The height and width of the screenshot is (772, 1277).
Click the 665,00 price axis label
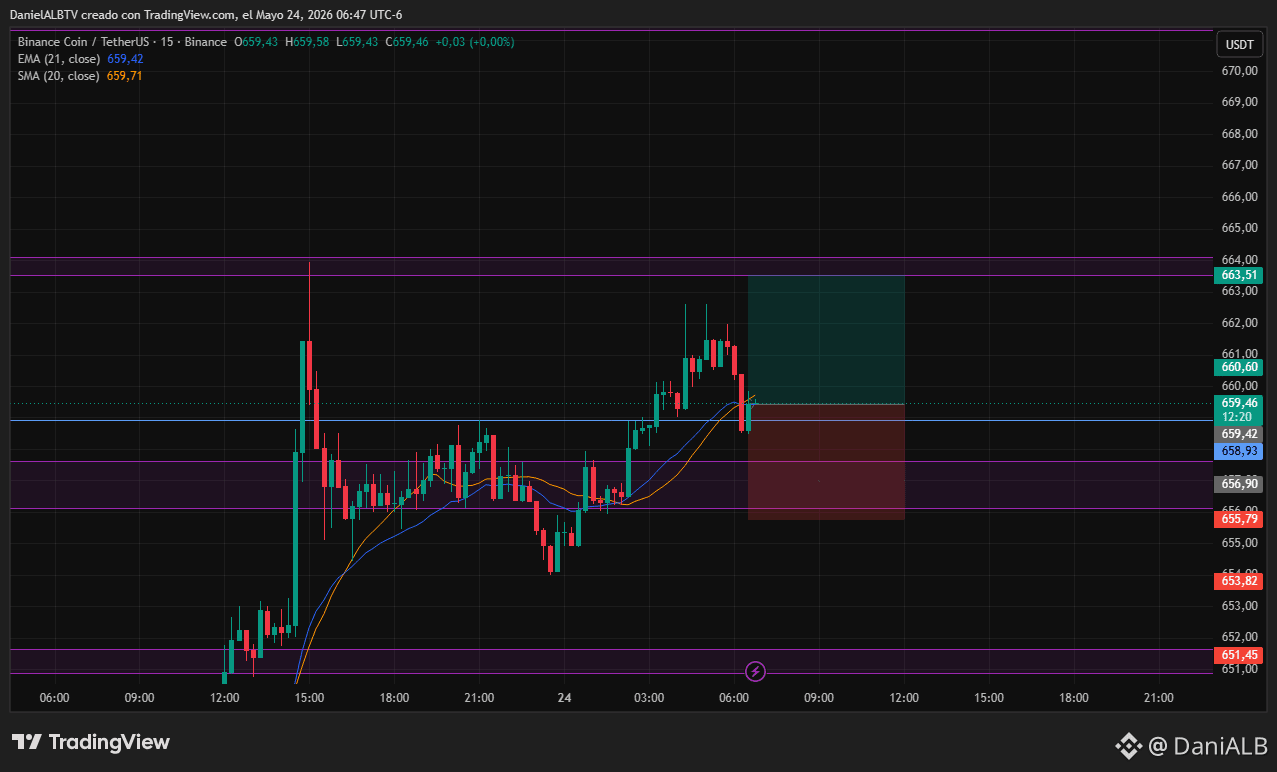point(1239,228)
